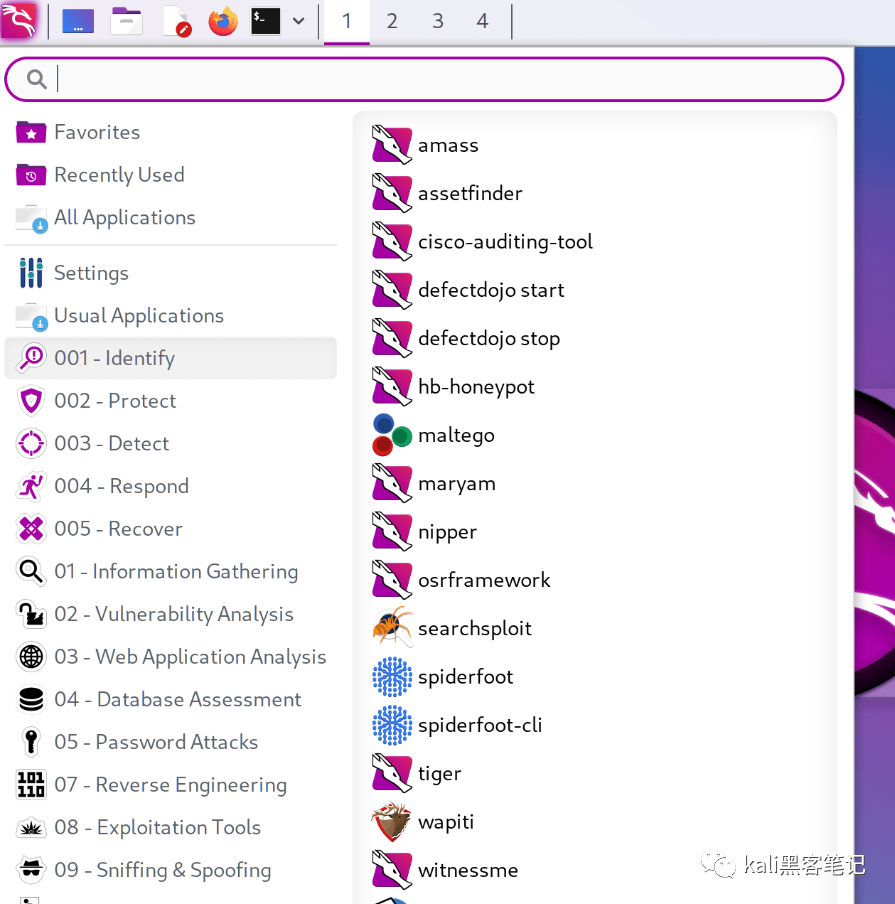Launch wapiti scanner
The height and width of the screenshot is (904, 895).
pos(595,822)
